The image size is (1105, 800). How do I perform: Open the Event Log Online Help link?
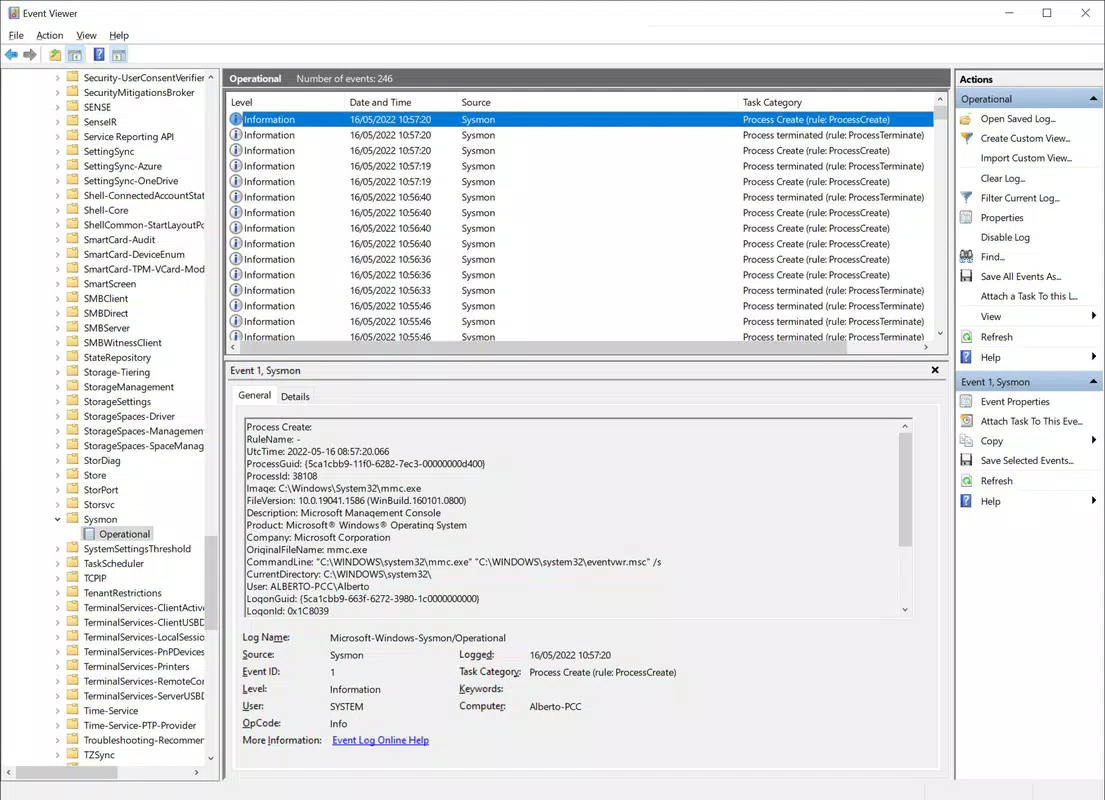[381, 740]
